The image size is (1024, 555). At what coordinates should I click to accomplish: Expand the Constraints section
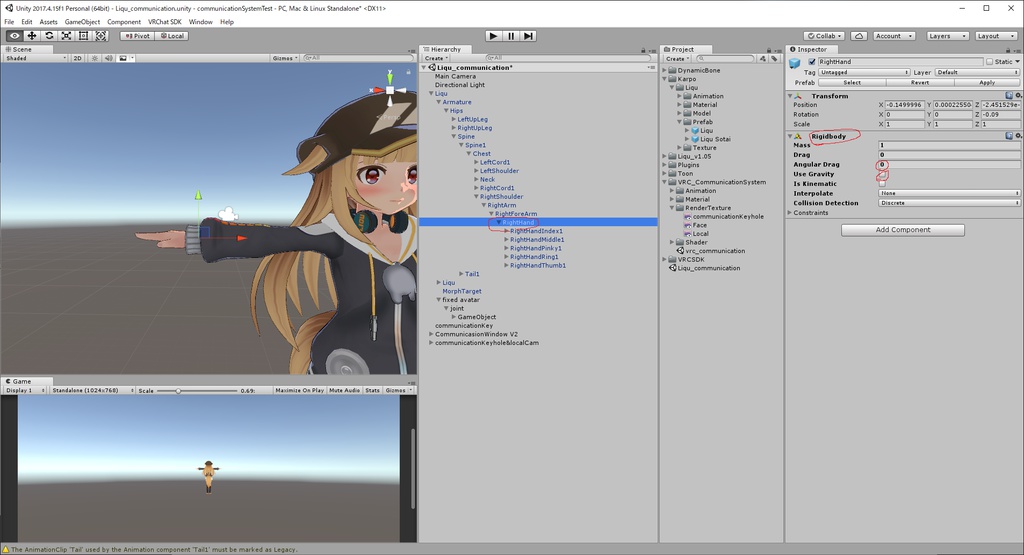(x=790, y=213)
